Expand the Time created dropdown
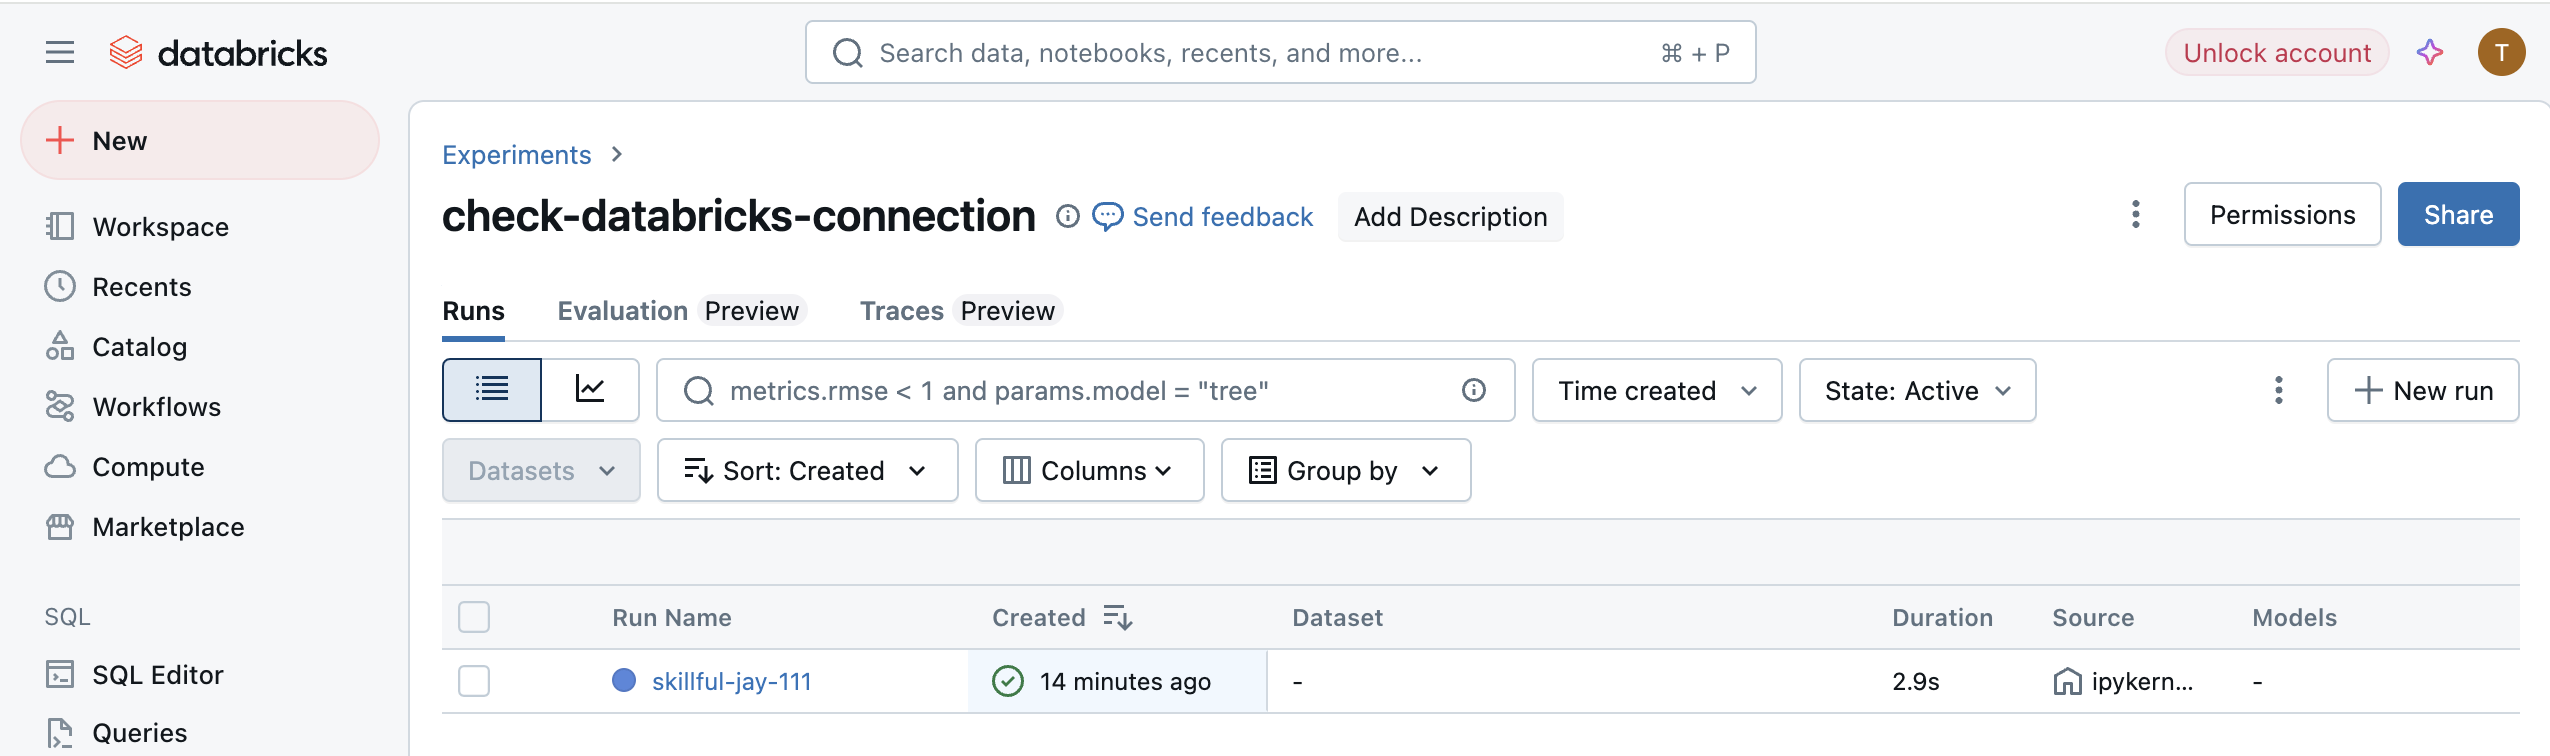Screen dimensions: 2550x756 tap(1656, 390)
